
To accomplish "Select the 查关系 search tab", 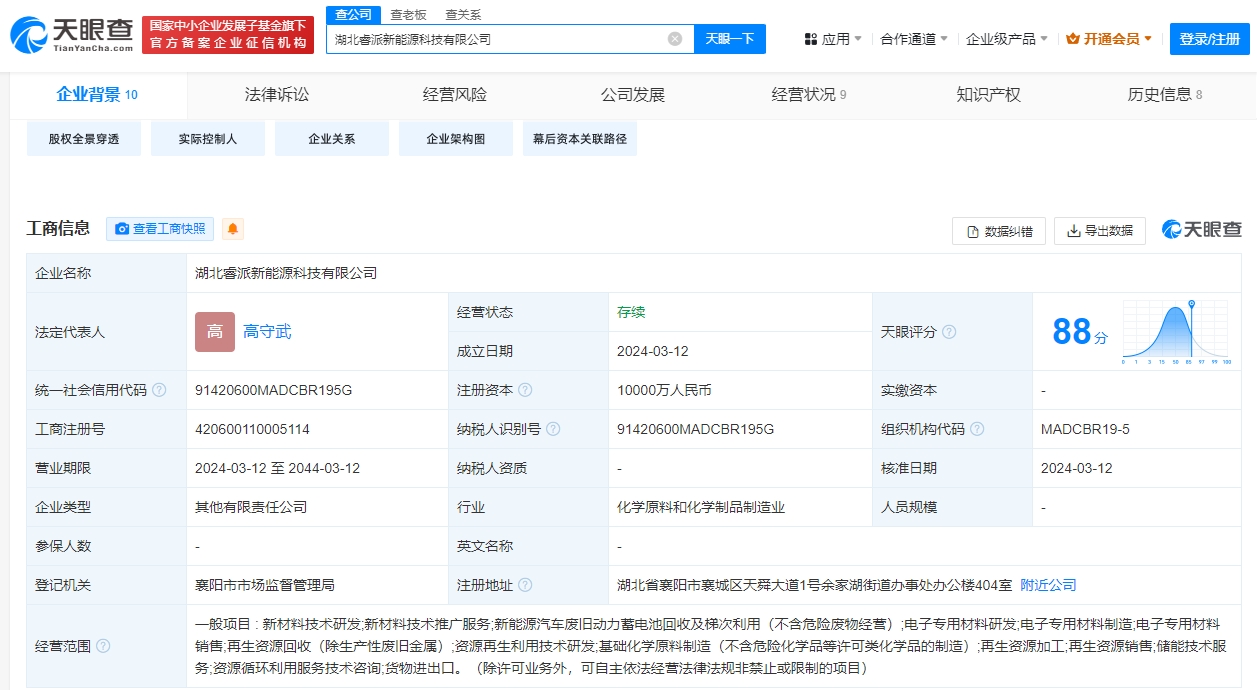I will 463,14.
